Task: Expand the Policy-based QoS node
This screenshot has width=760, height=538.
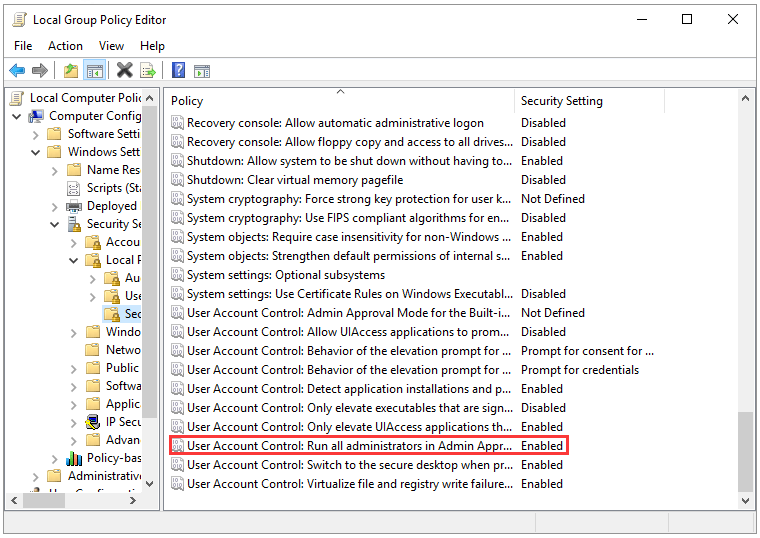Action: click(x=54, y=459)
